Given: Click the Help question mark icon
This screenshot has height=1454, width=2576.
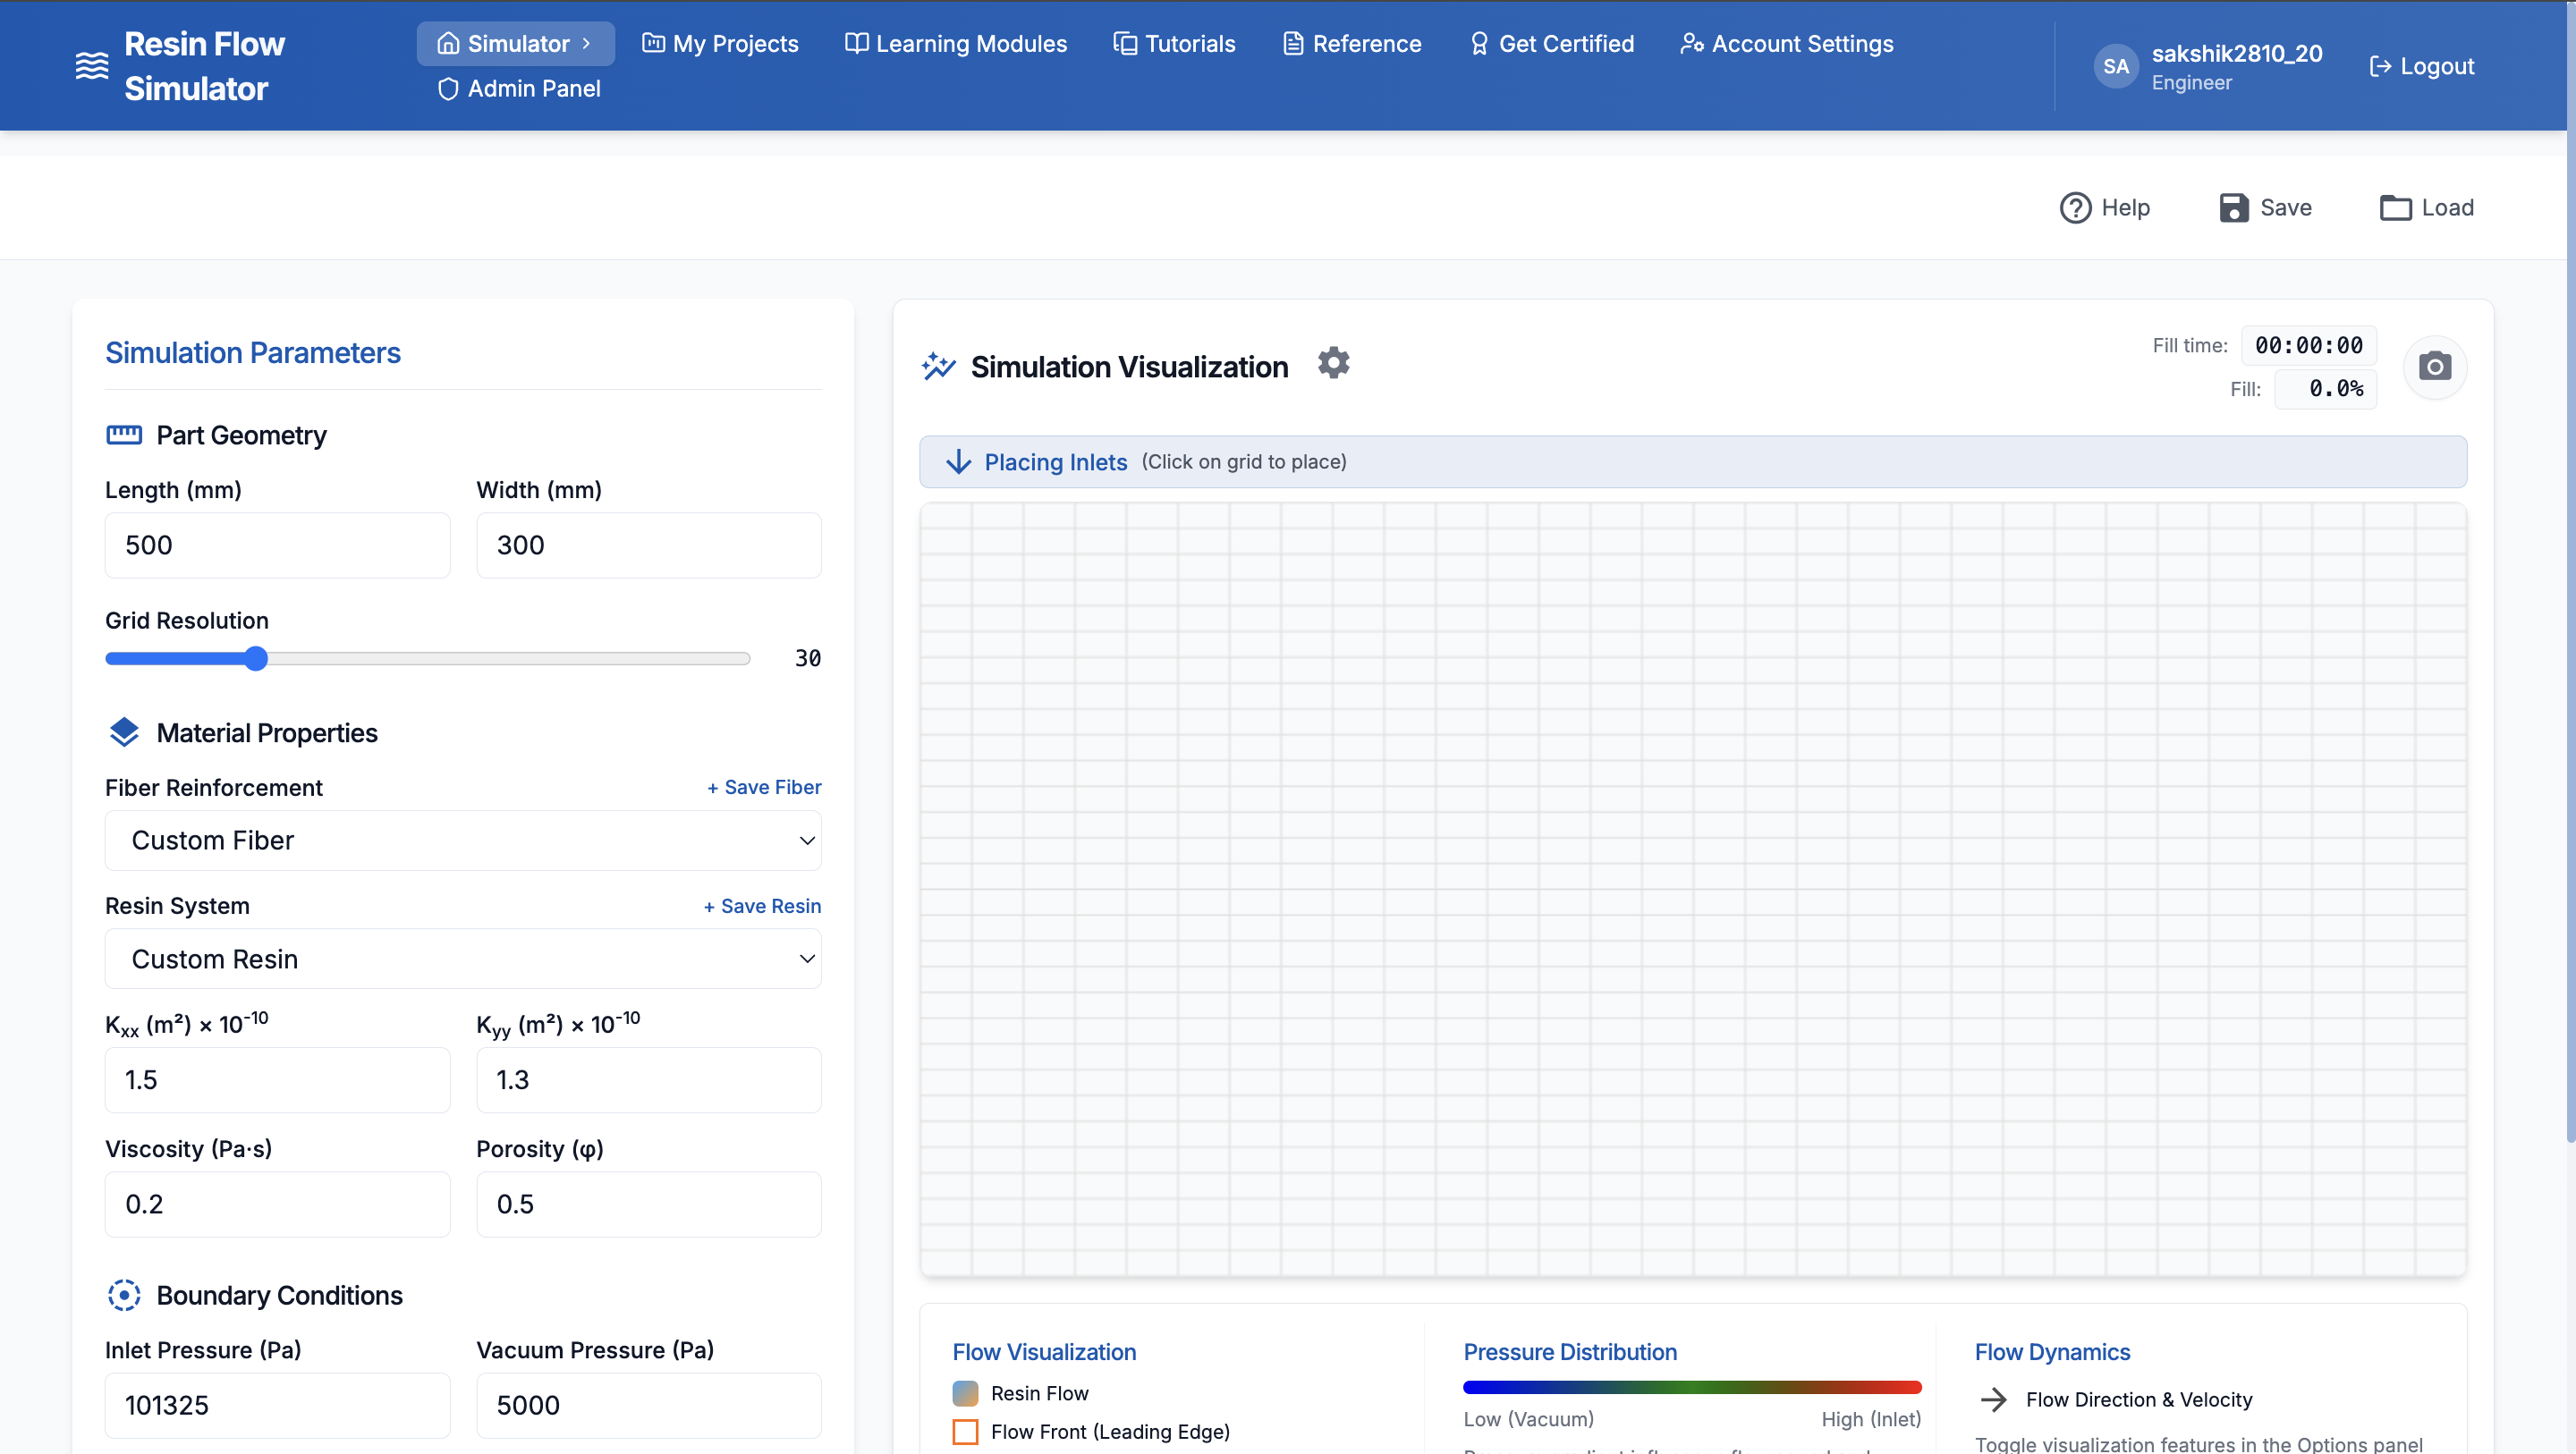Looking at the screenshot, I should 2075,208.
